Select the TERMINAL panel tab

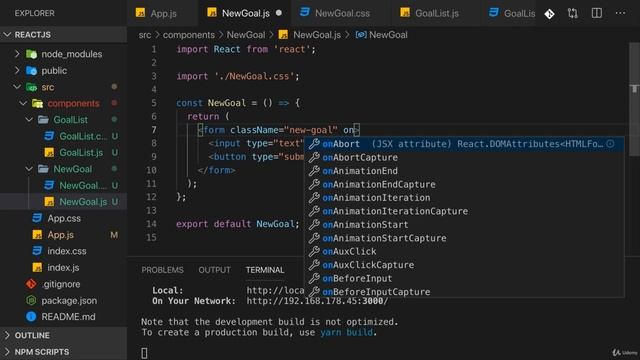(x=265, y=270)
